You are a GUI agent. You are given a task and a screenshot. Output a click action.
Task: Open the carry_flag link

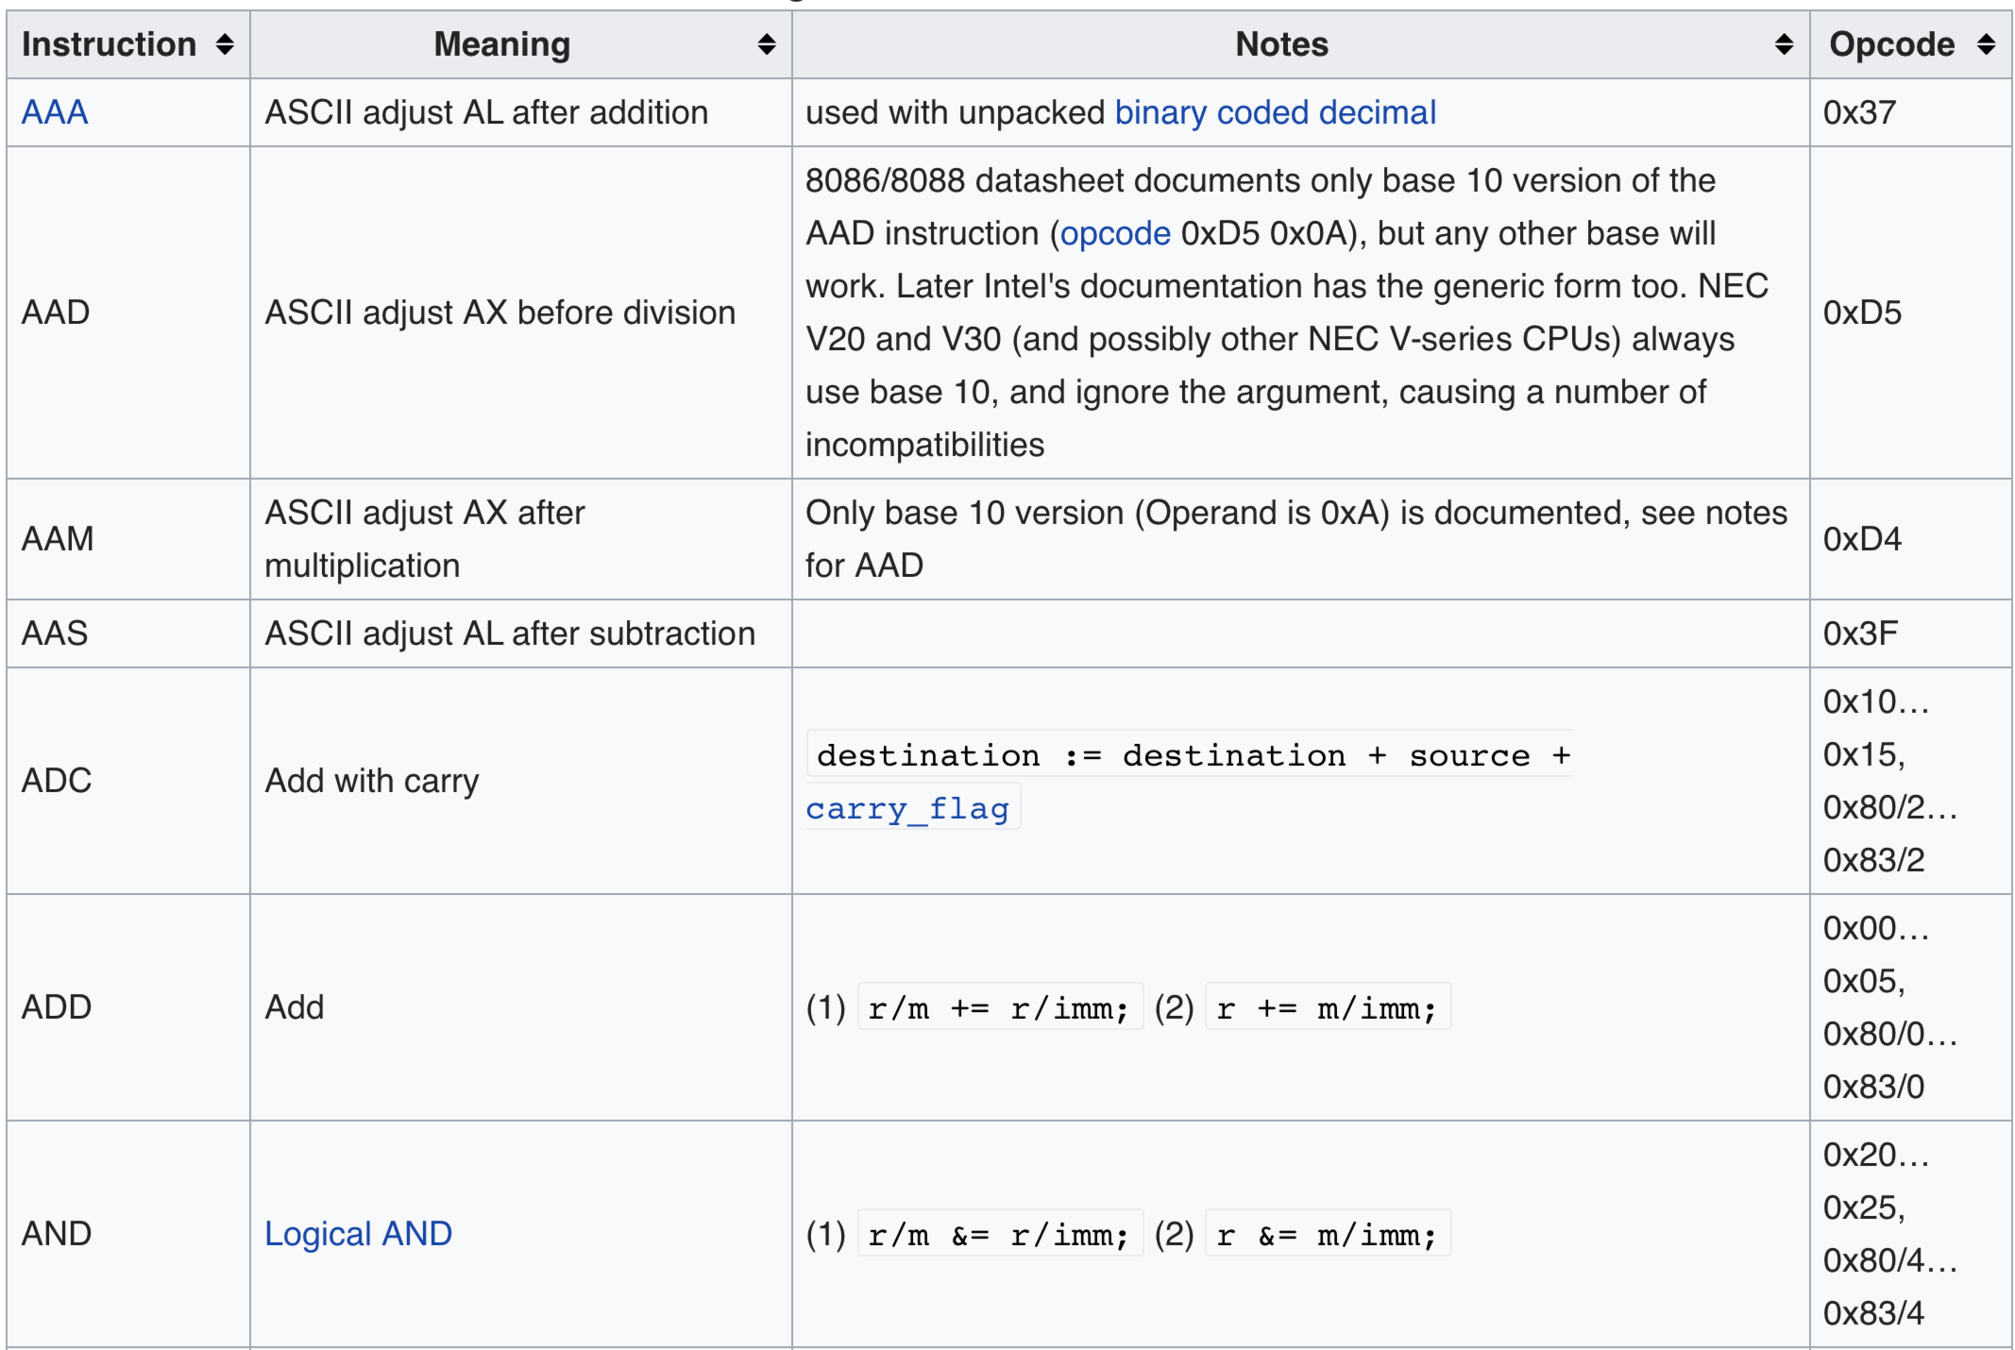coord(907,808)
